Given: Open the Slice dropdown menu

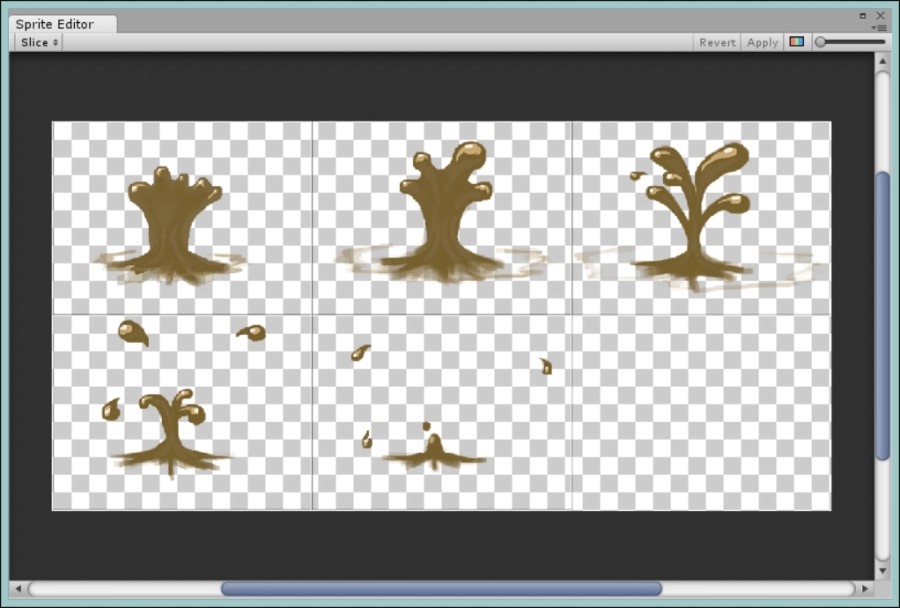Looking at the screenshot, I should (39, 42).
